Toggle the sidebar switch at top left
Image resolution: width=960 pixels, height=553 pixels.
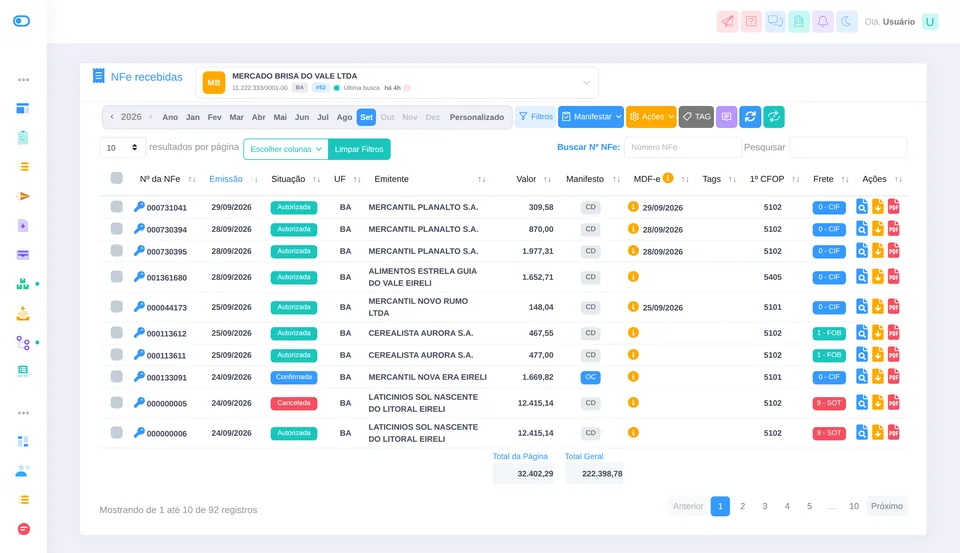pos(21,21)
